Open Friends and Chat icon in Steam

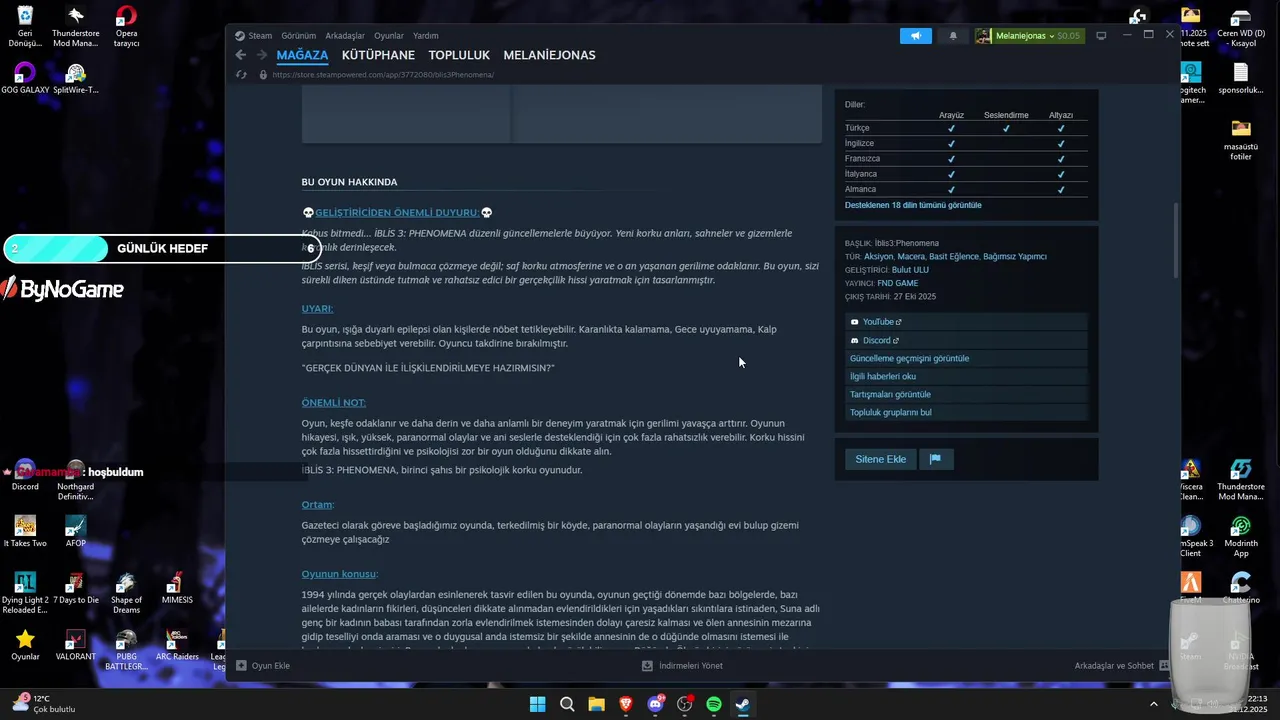pyautogui.click(x=1164, y=665)
